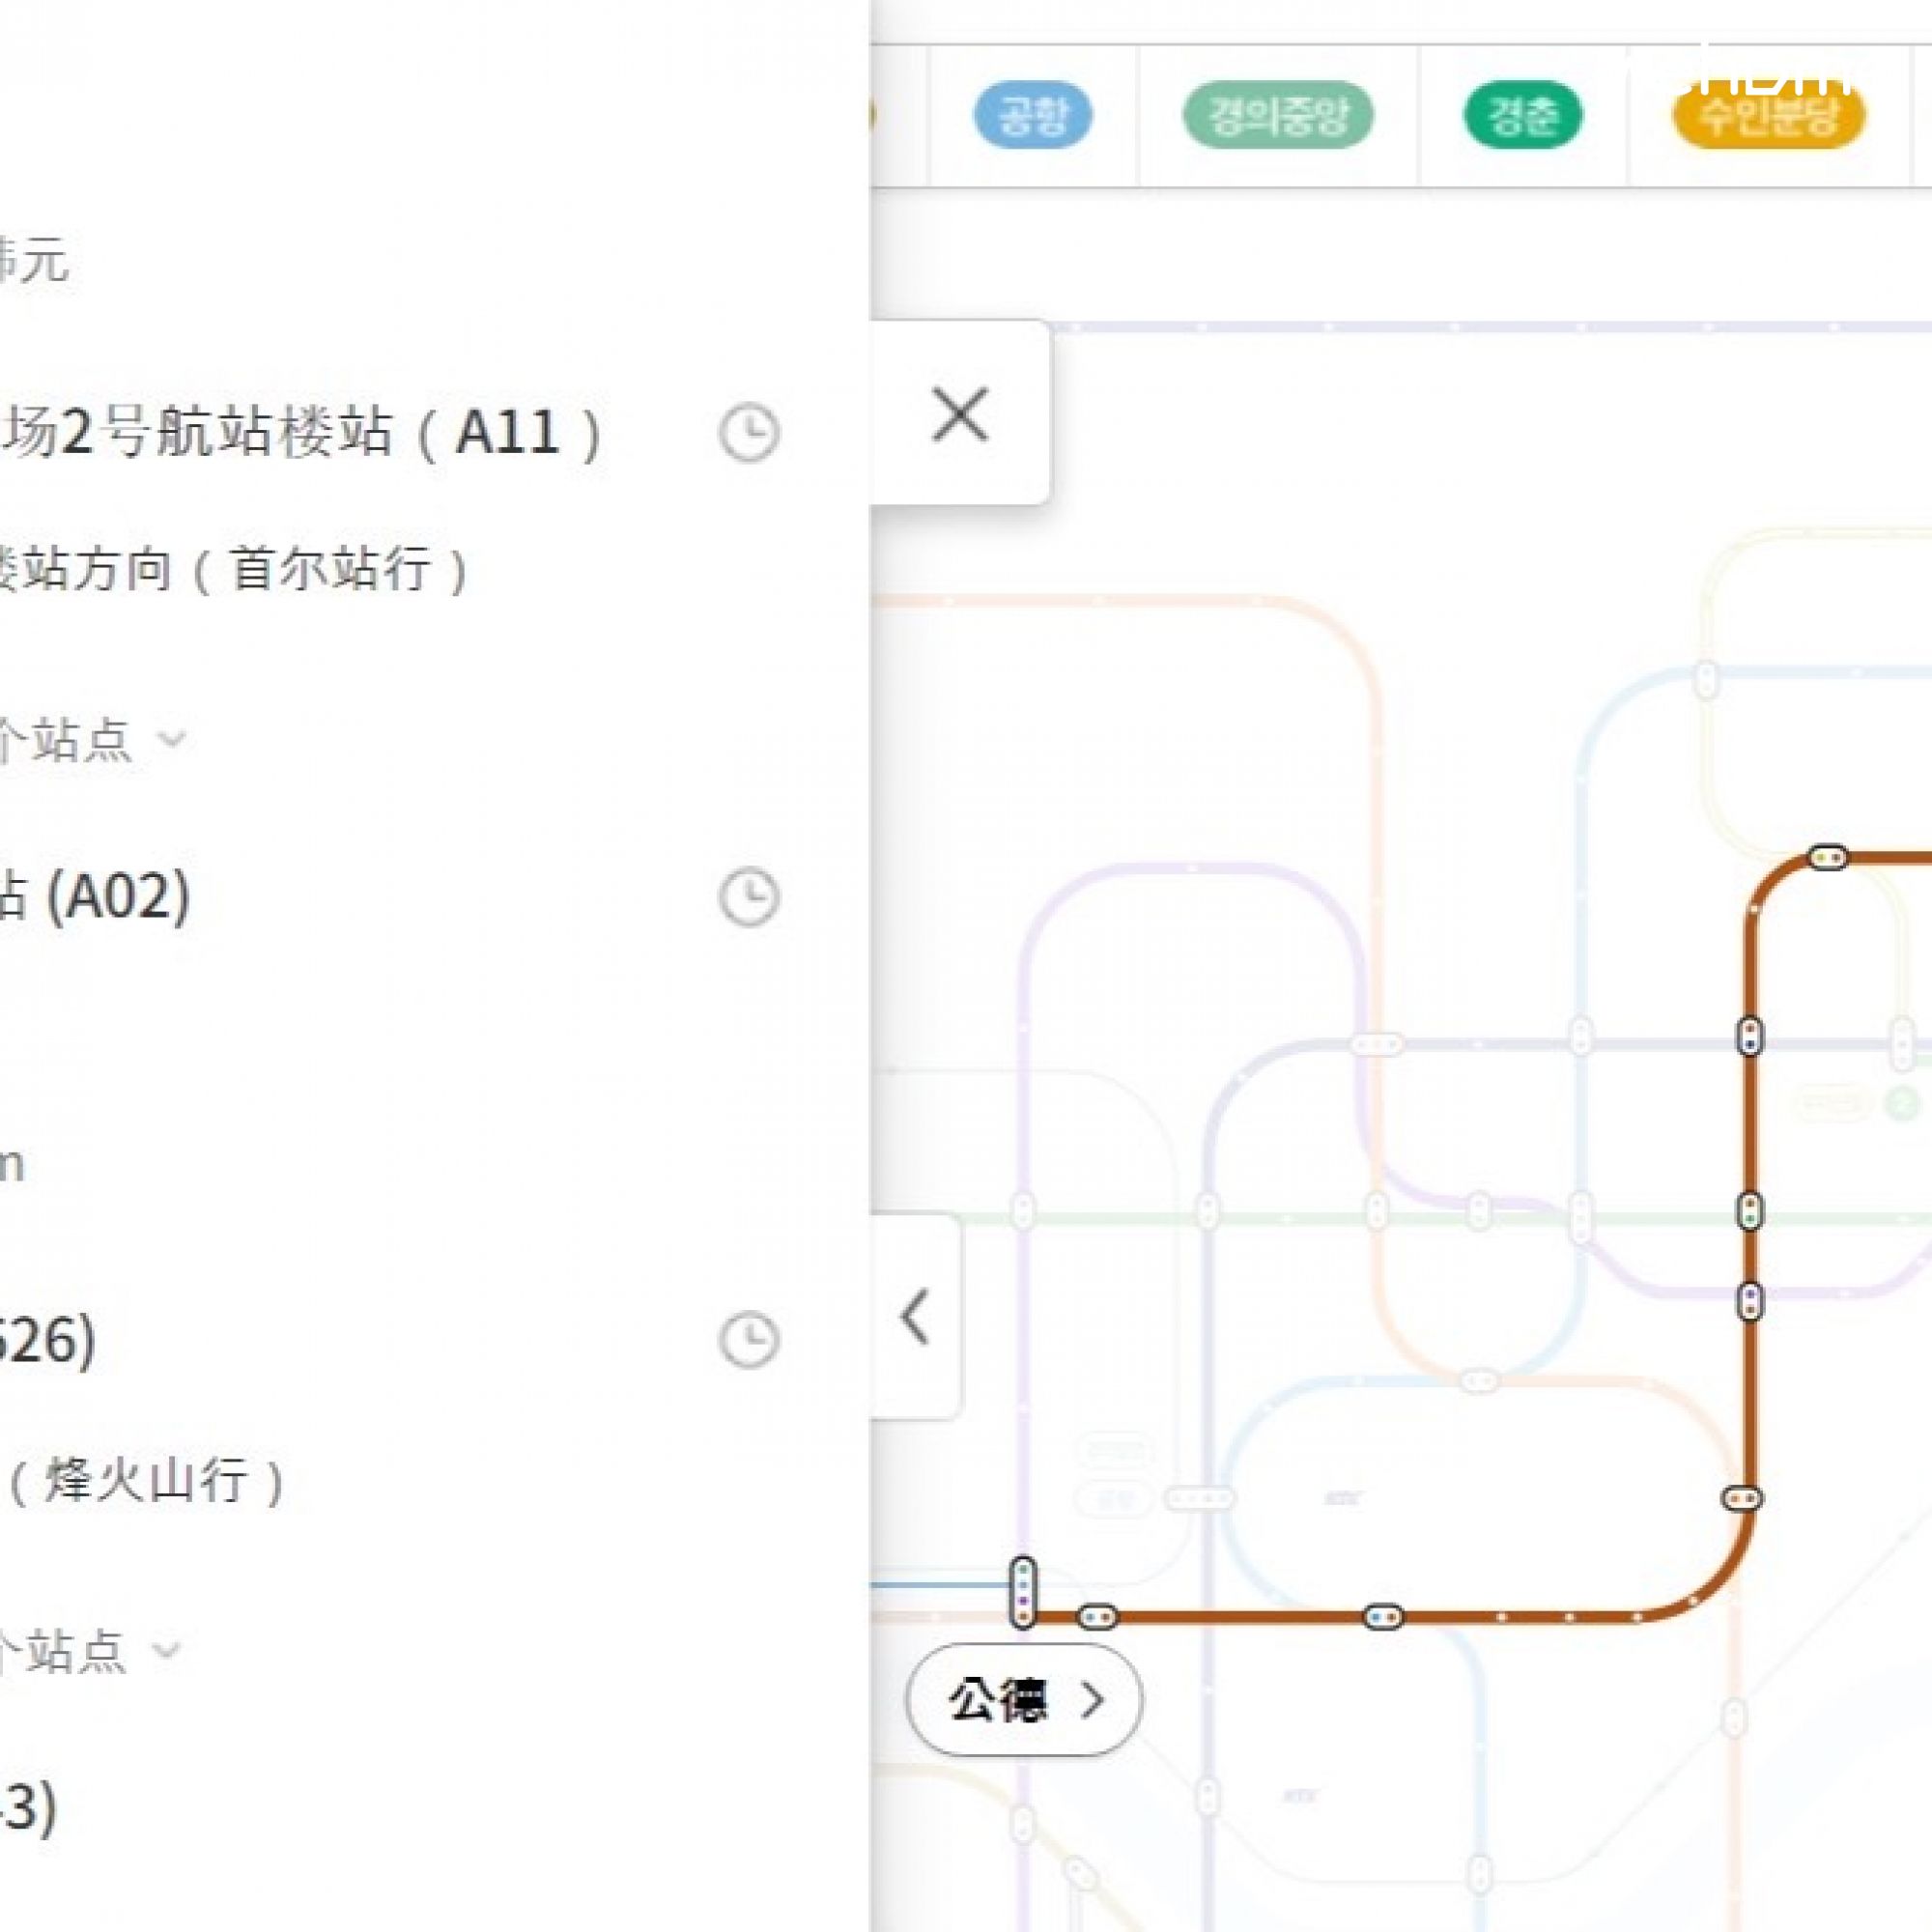Click green-dotted transfer station on brown line
1932x1932 pixels.
(x=1749, y=1212)
